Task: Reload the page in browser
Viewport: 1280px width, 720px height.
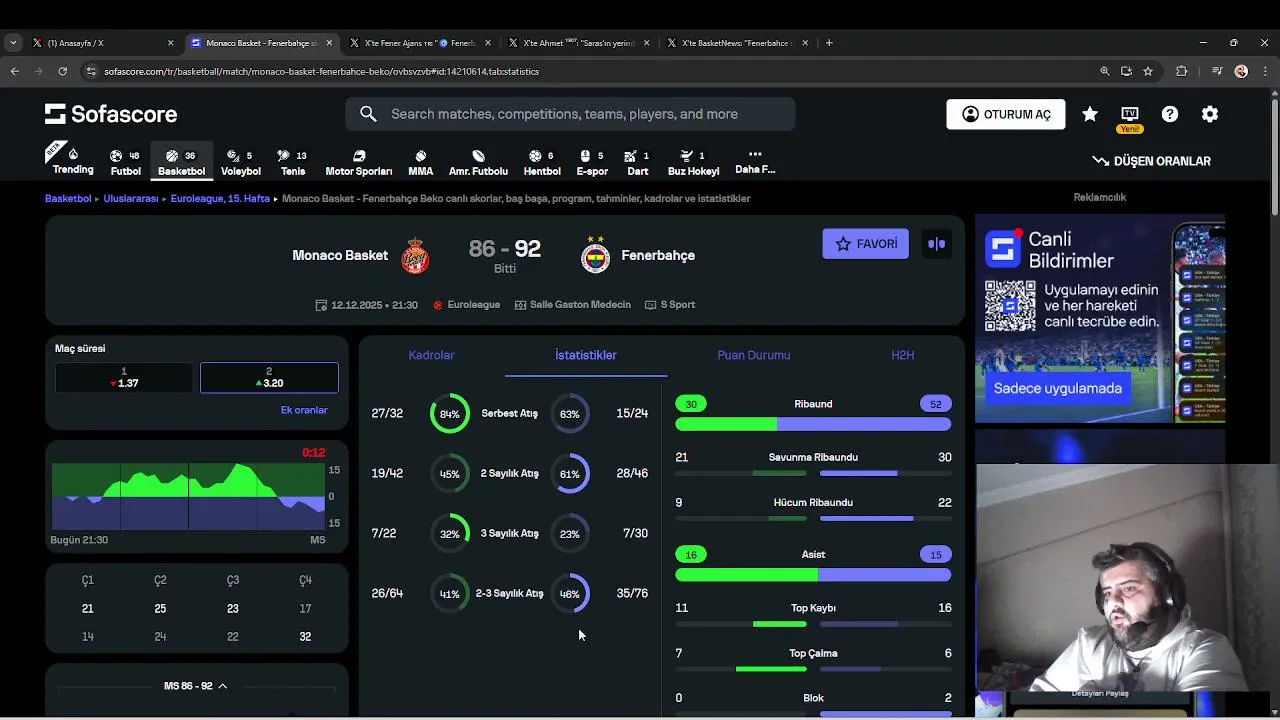Action: tap(63, 71)
